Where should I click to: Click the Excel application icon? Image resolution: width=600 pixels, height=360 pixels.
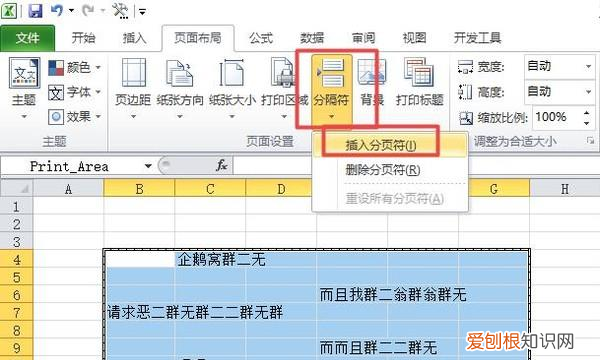(x=8, y=11)
